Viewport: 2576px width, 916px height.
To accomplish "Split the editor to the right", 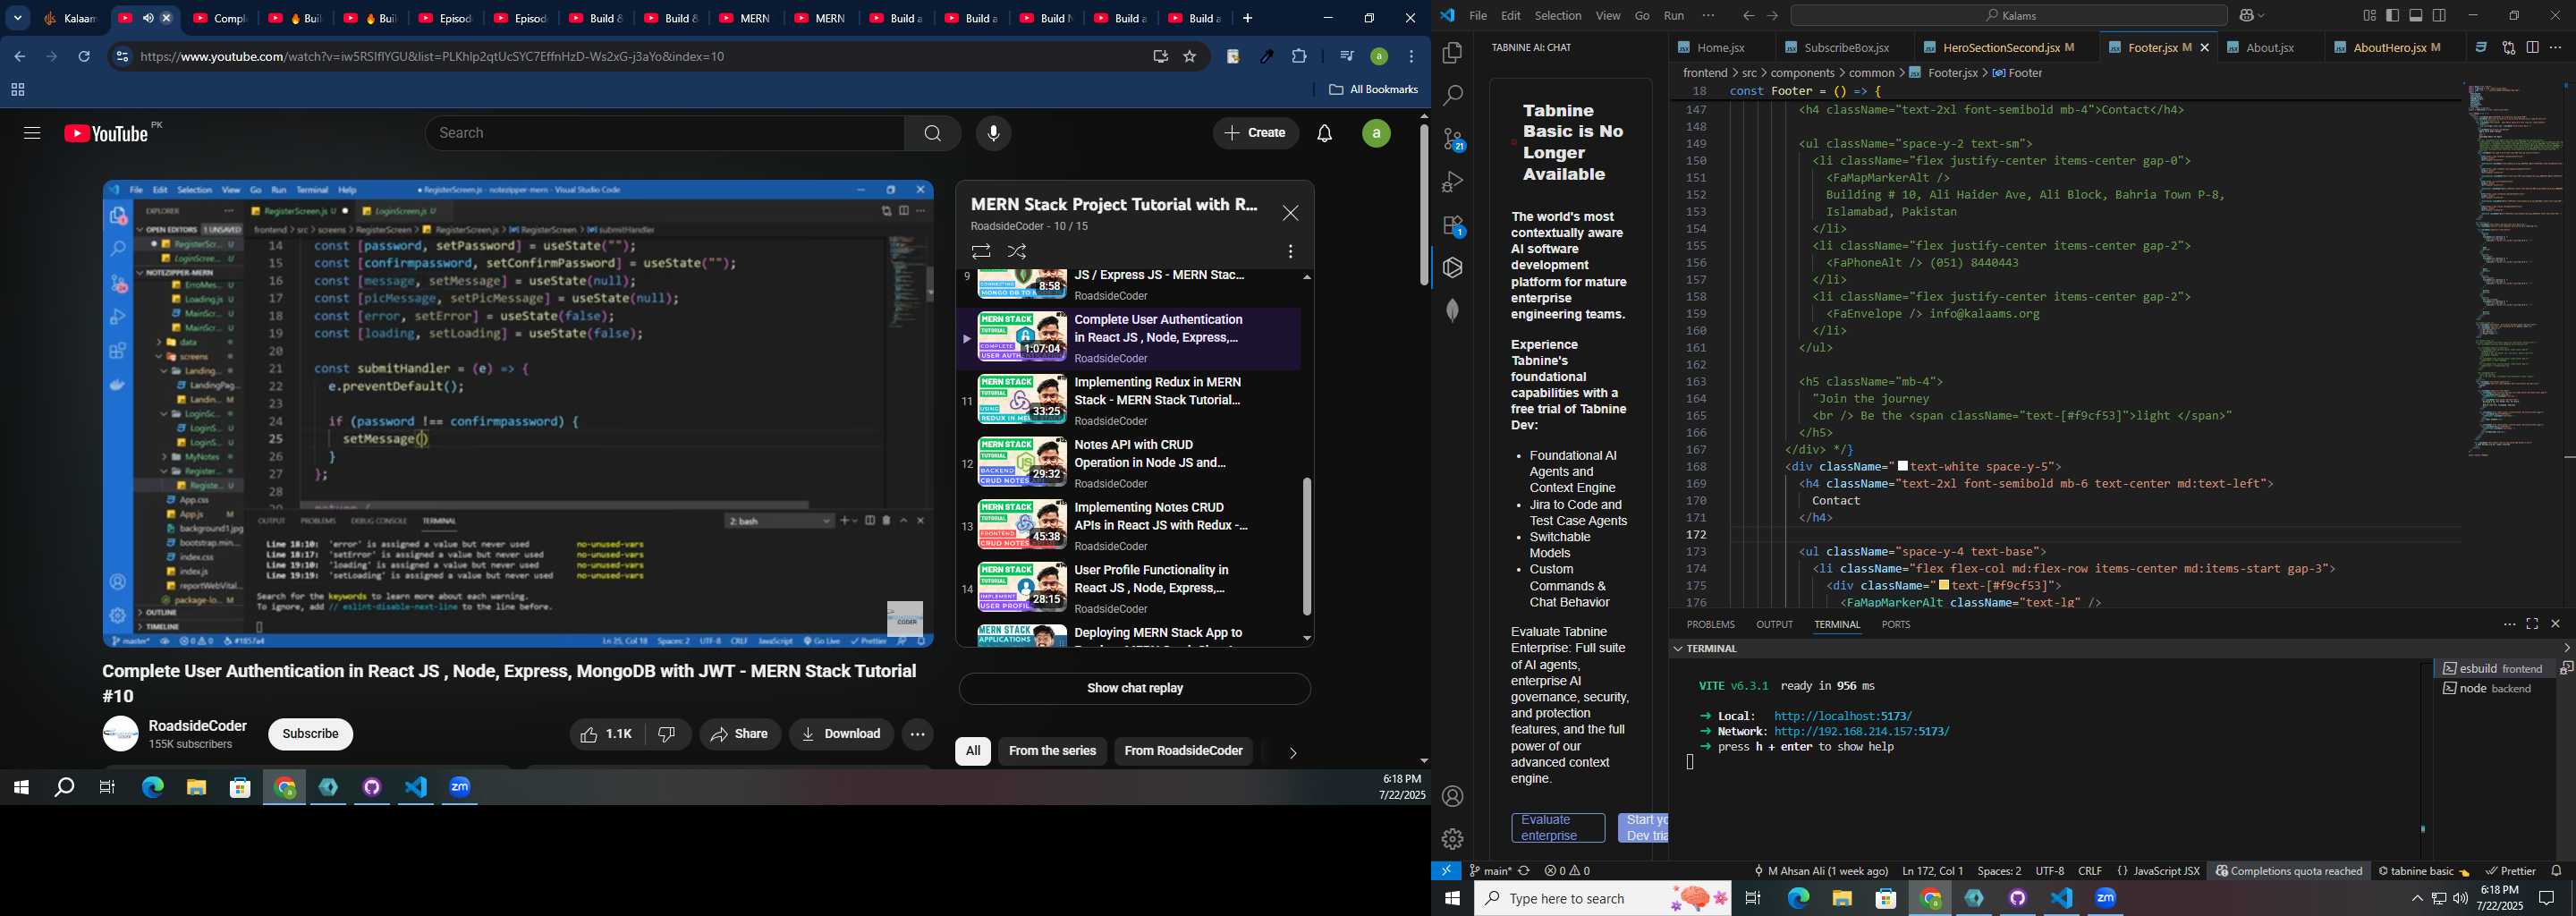I will pos(2532,48).
